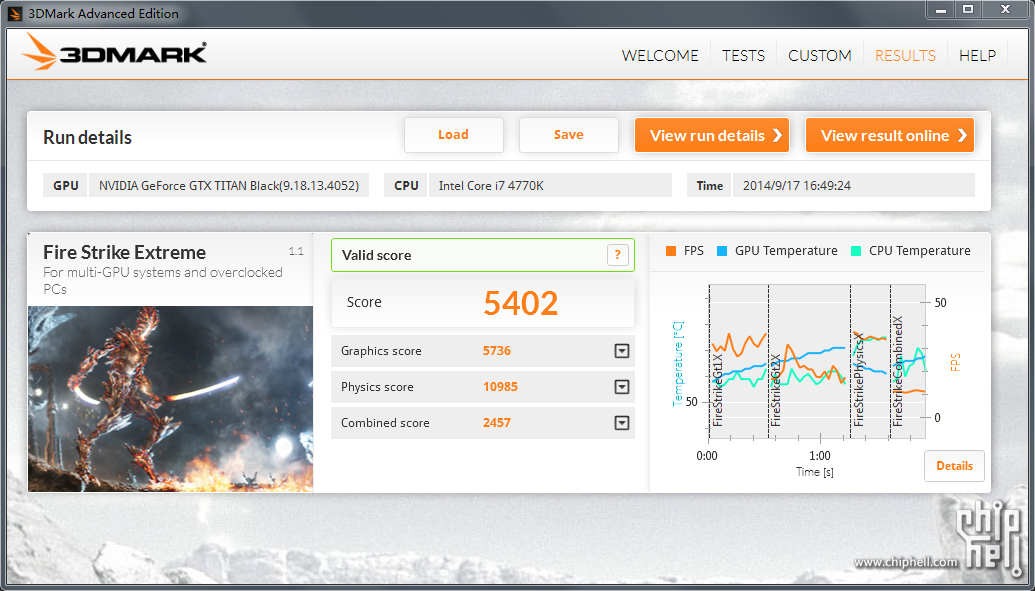
Task: Click the Valid score banner text
Action: pyautogui.click(x=376, y=256)
